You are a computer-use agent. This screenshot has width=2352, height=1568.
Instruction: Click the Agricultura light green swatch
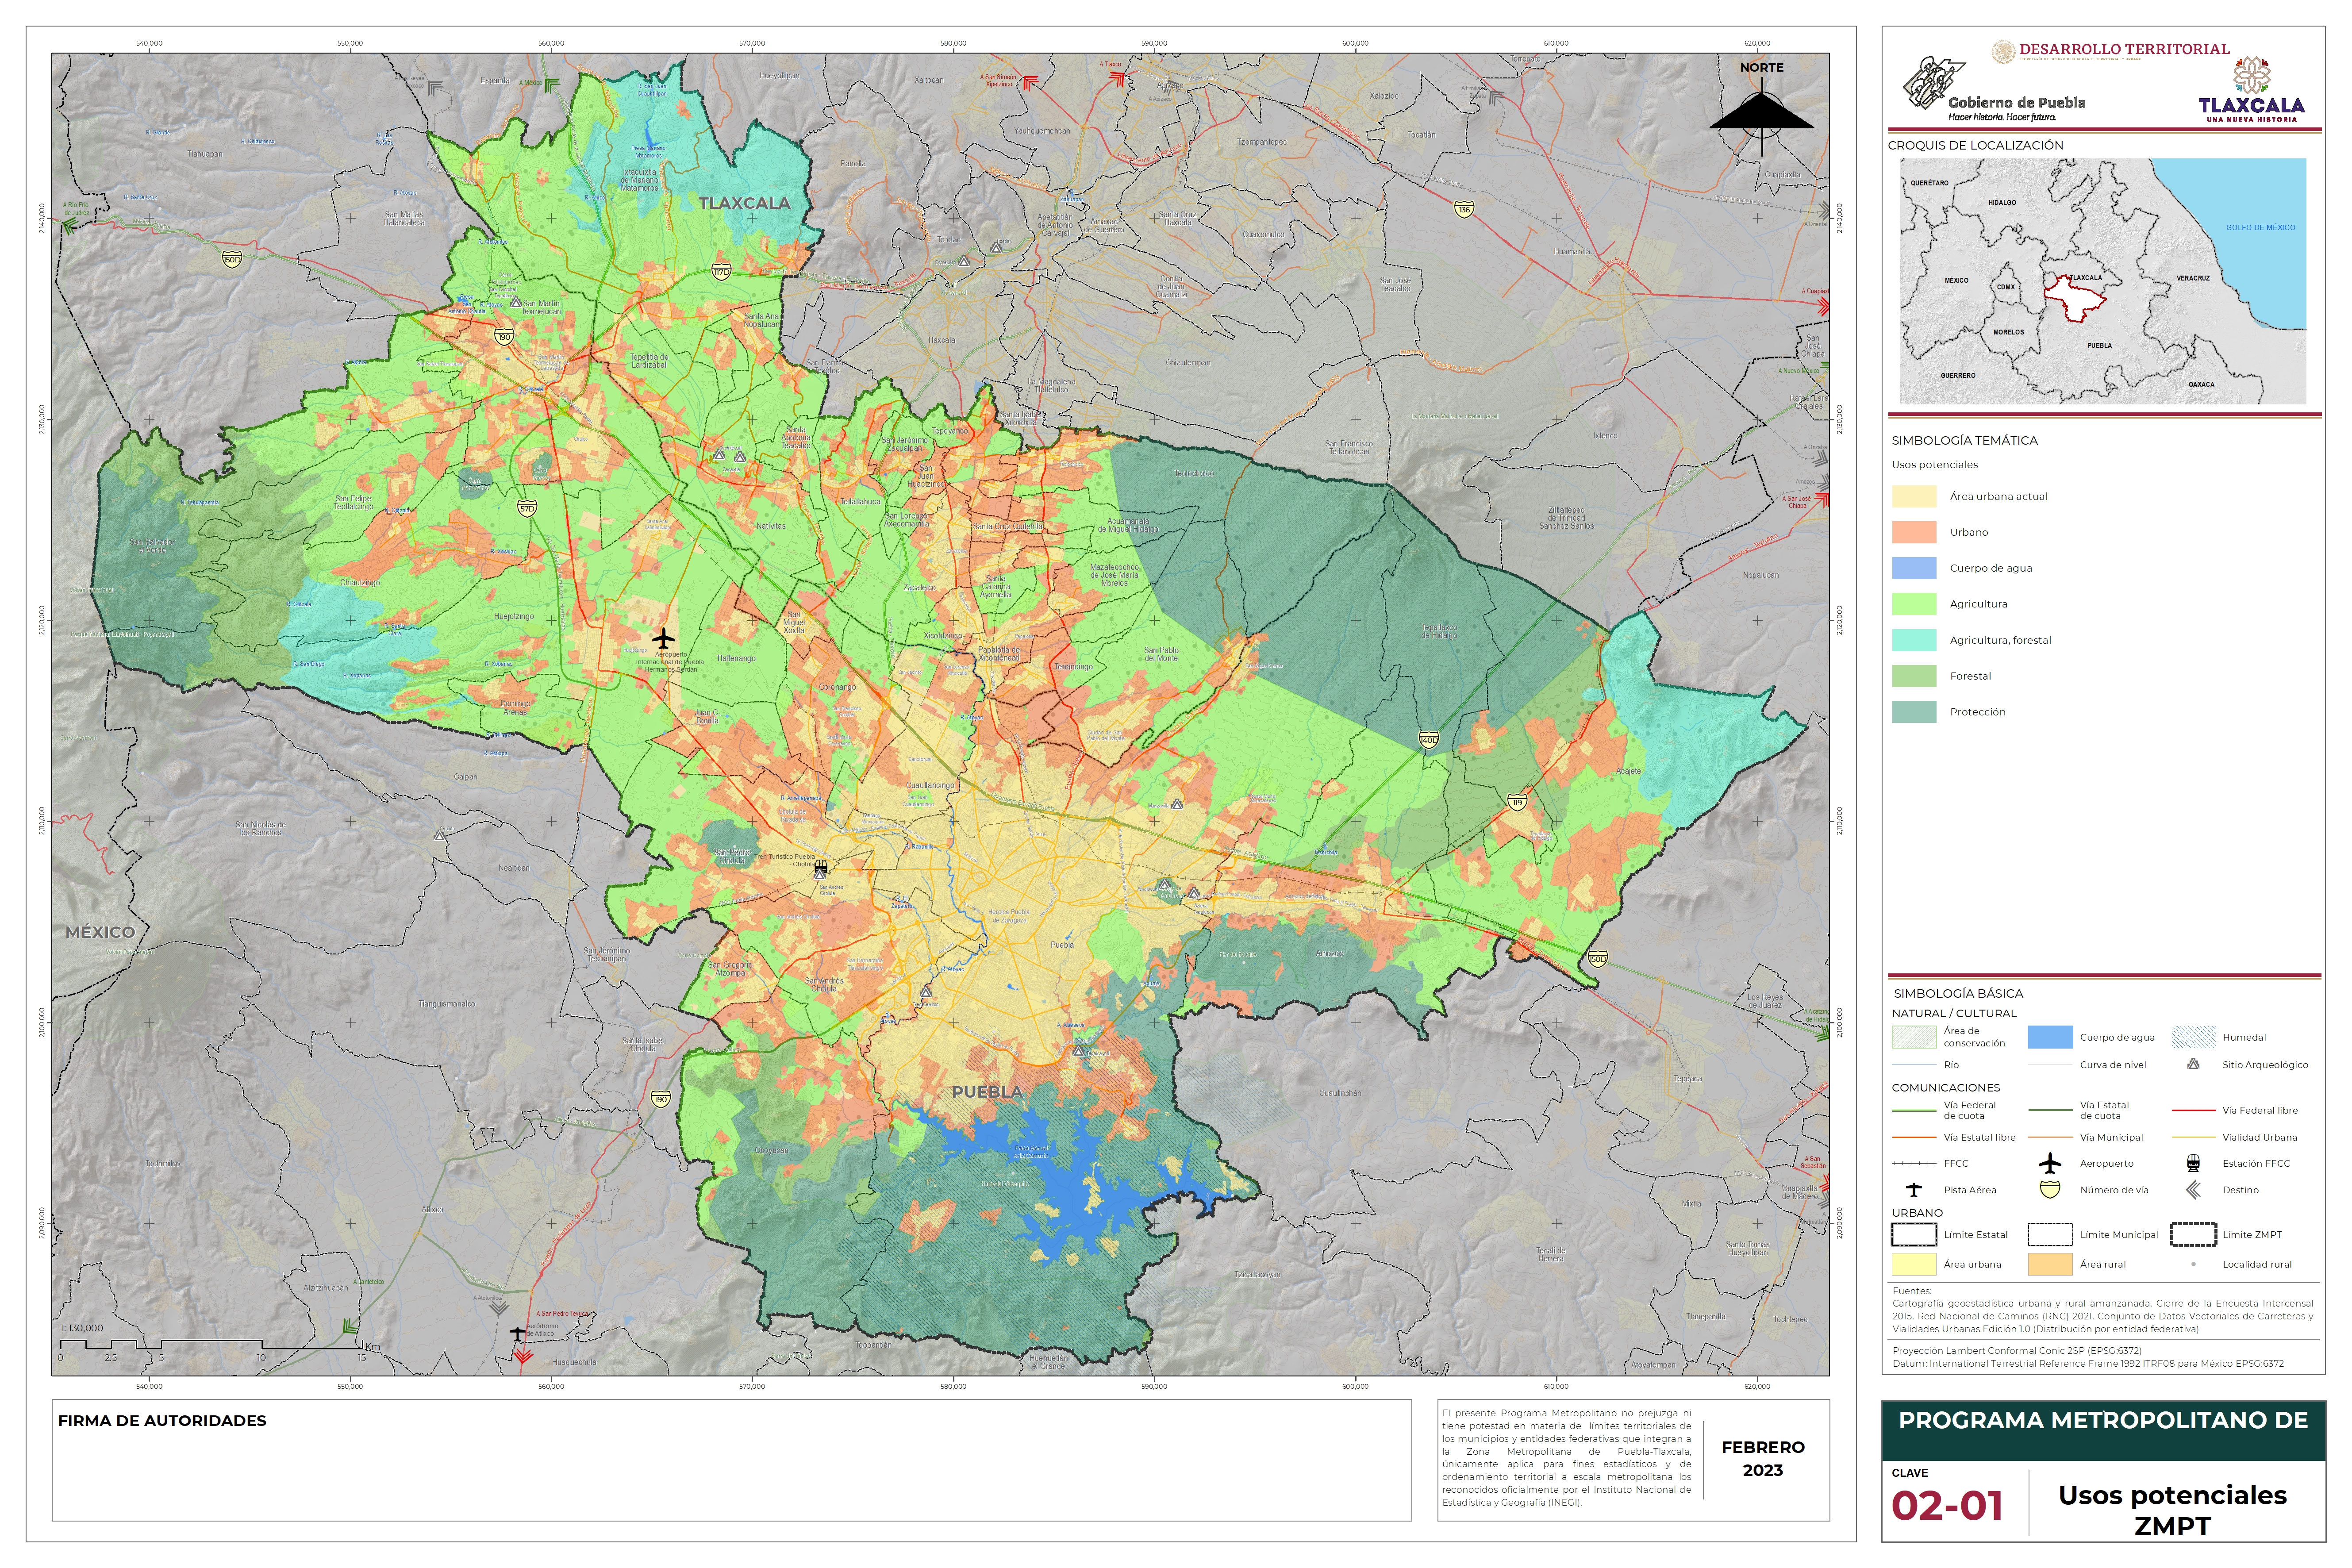(1914, 604)
